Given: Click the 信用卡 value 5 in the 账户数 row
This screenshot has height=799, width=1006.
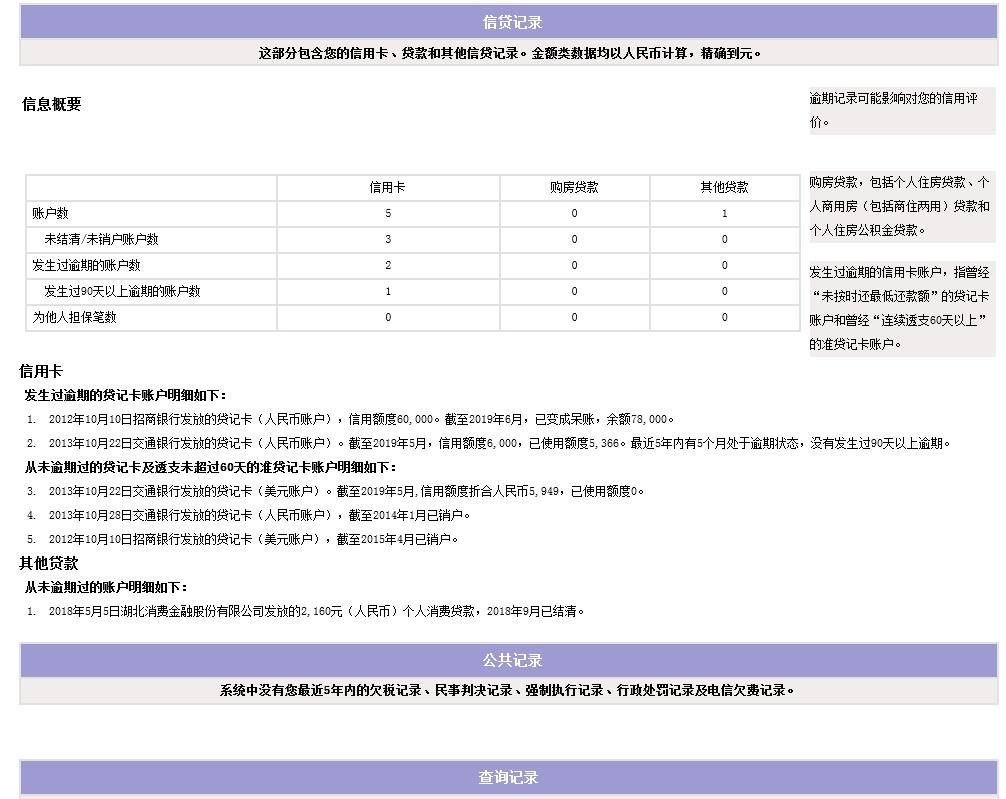Looking at the screenshot, I should [x=388, y=213].
